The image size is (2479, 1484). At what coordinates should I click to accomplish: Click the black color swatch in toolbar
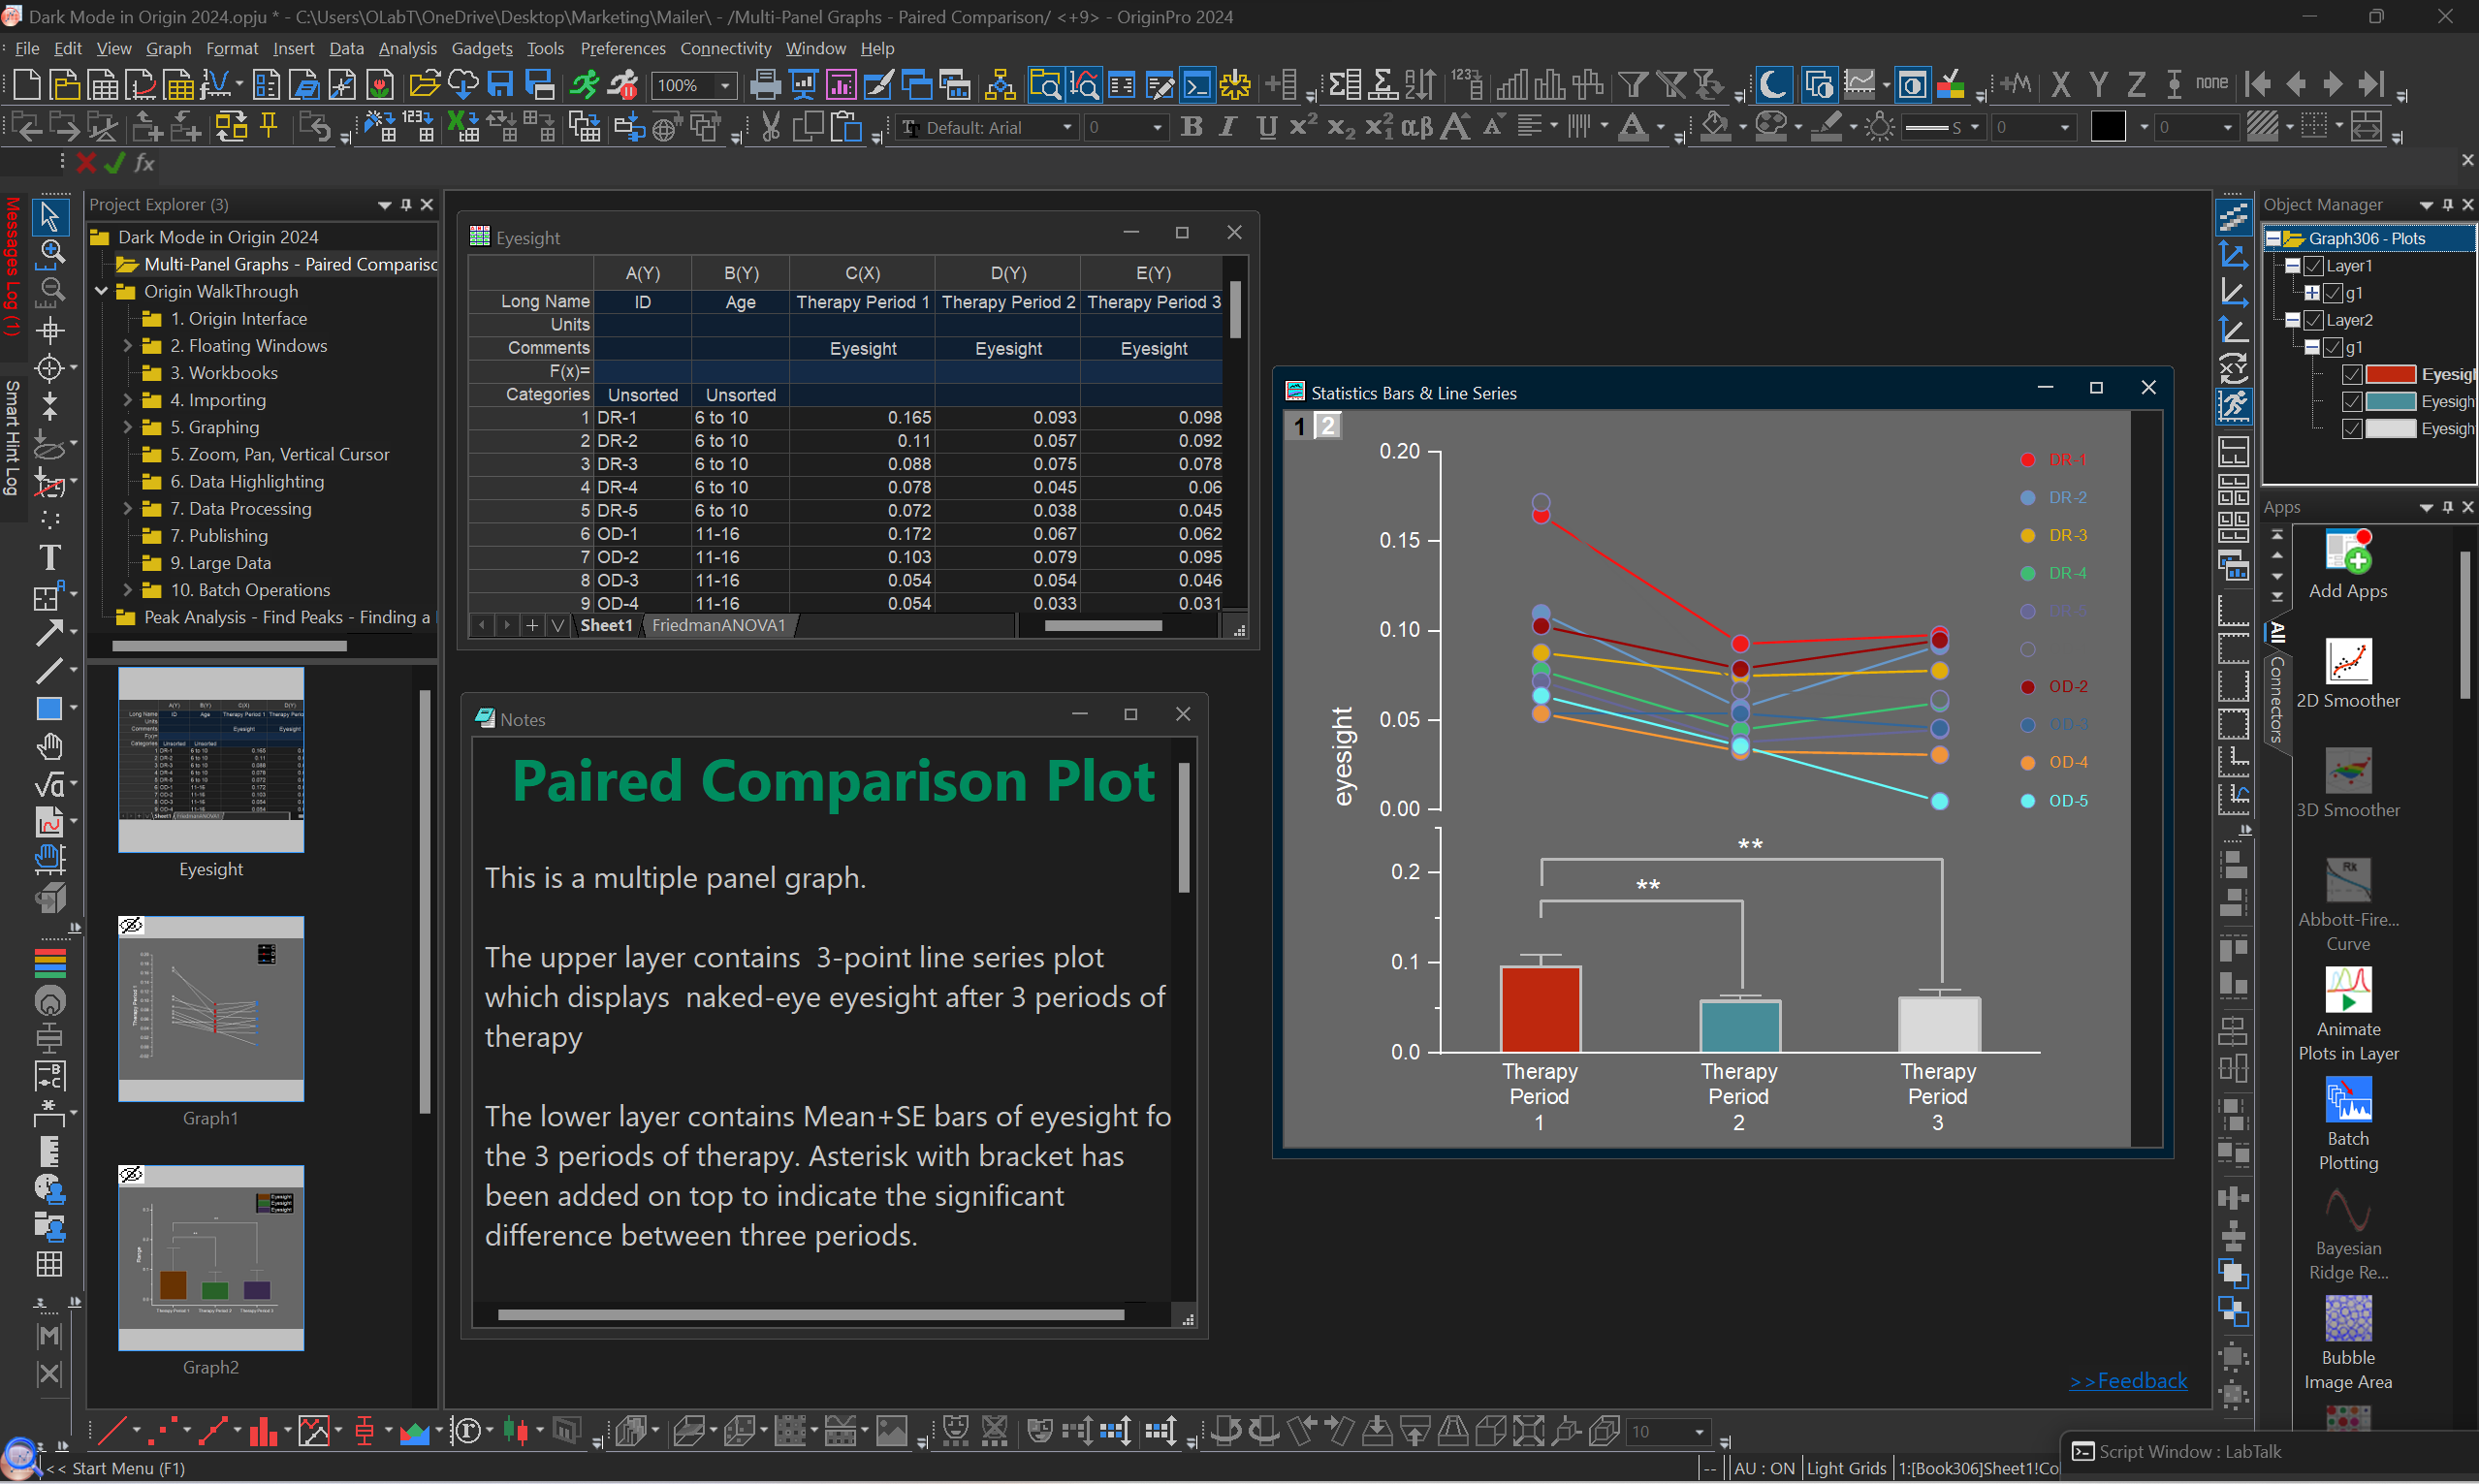click(2107, 127)
